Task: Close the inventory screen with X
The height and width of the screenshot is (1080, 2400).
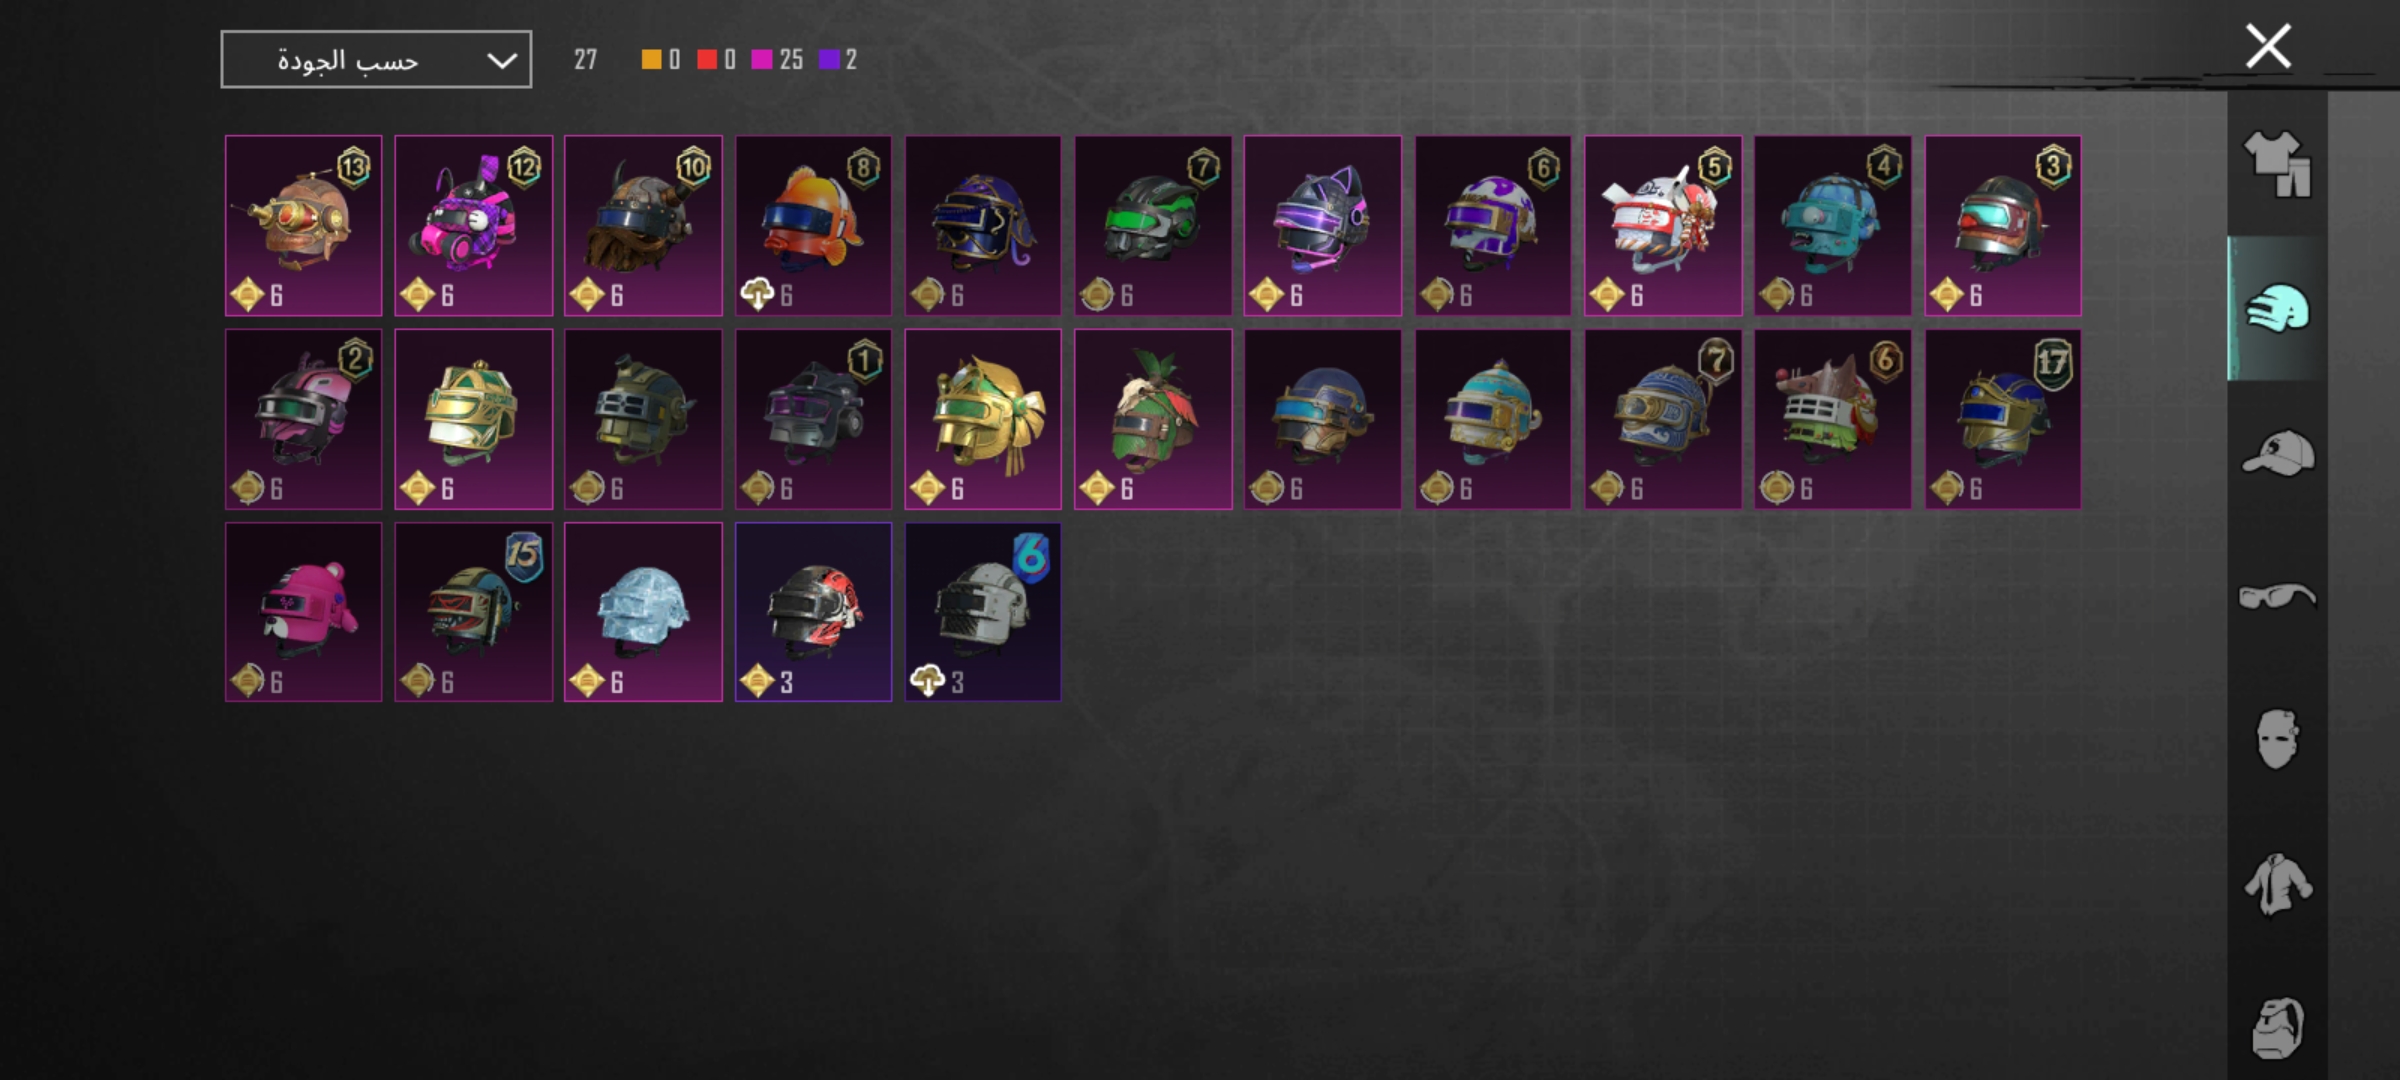Action: pyautogui.click(x=2268, y=47)
